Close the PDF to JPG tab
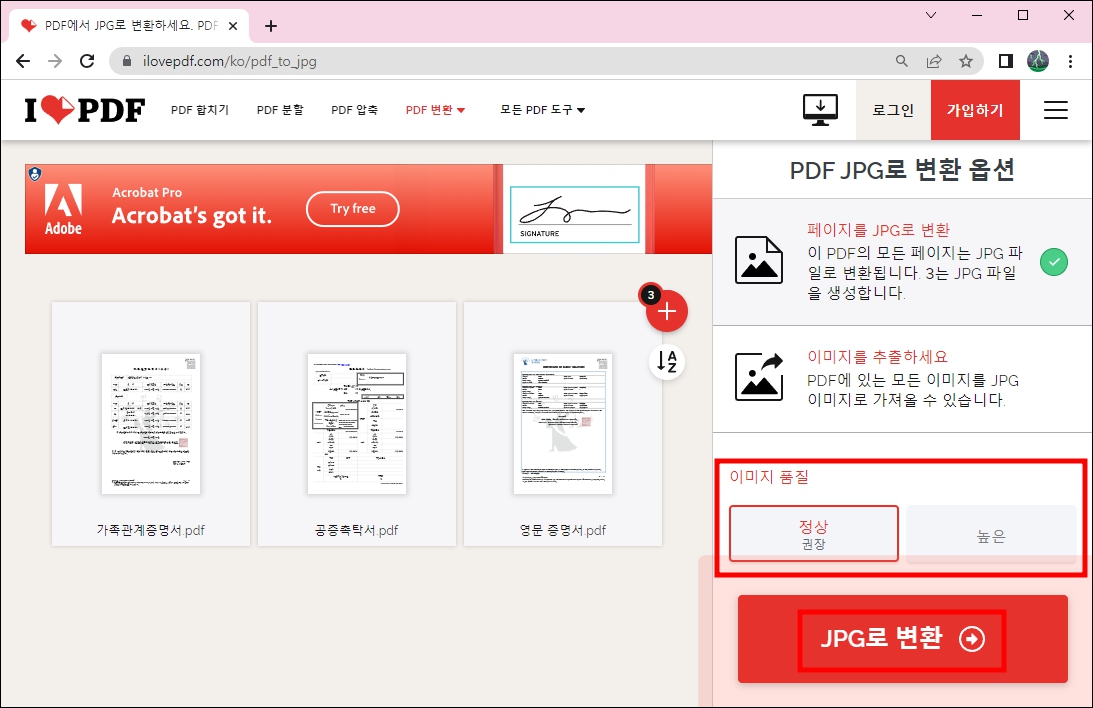Viewport: 1093px width, 708px height. (x=233, y=26)
